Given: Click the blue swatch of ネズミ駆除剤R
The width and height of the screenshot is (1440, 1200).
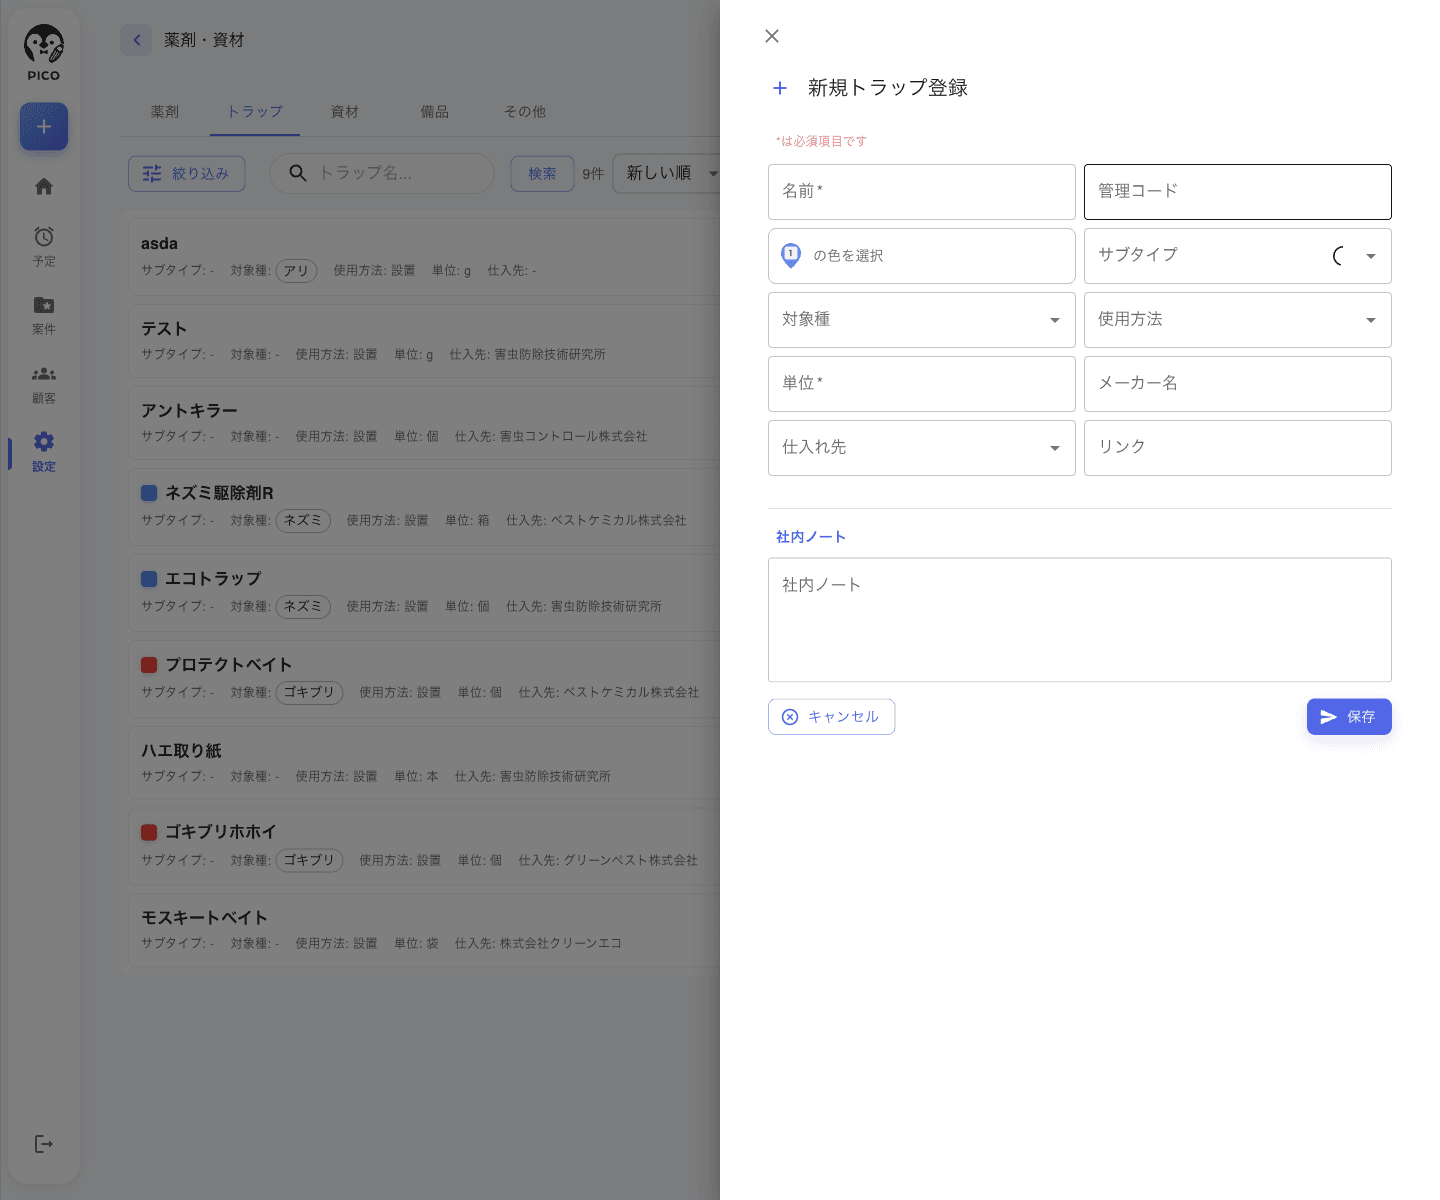Looking at the screenshot, I should pos(149,493).
